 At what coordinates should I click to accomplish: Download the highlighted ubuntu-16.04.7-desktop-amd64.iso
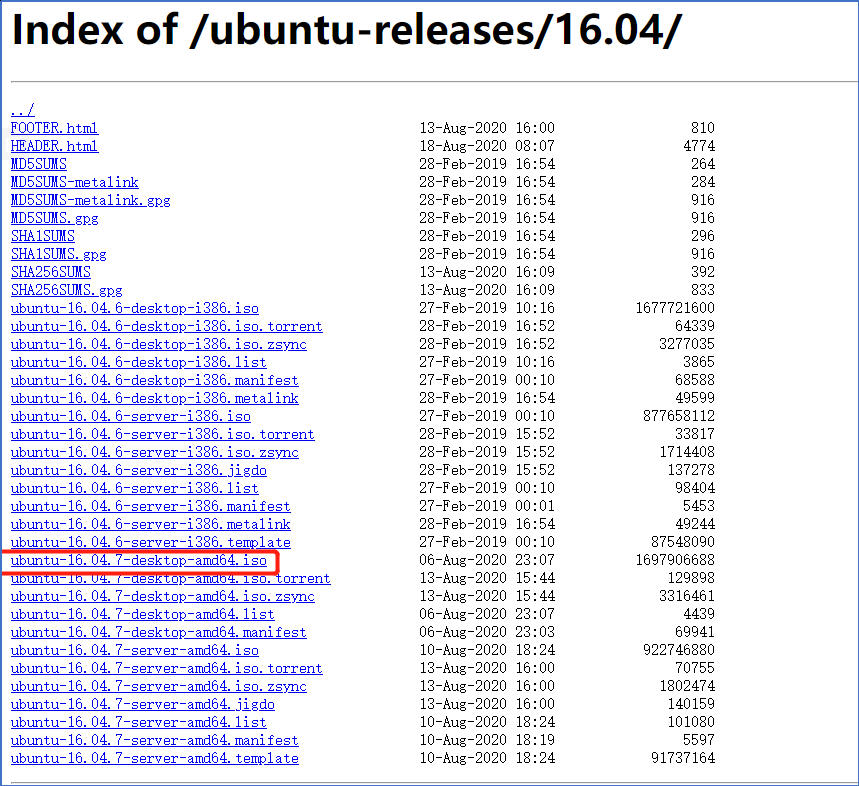(137, 560)
